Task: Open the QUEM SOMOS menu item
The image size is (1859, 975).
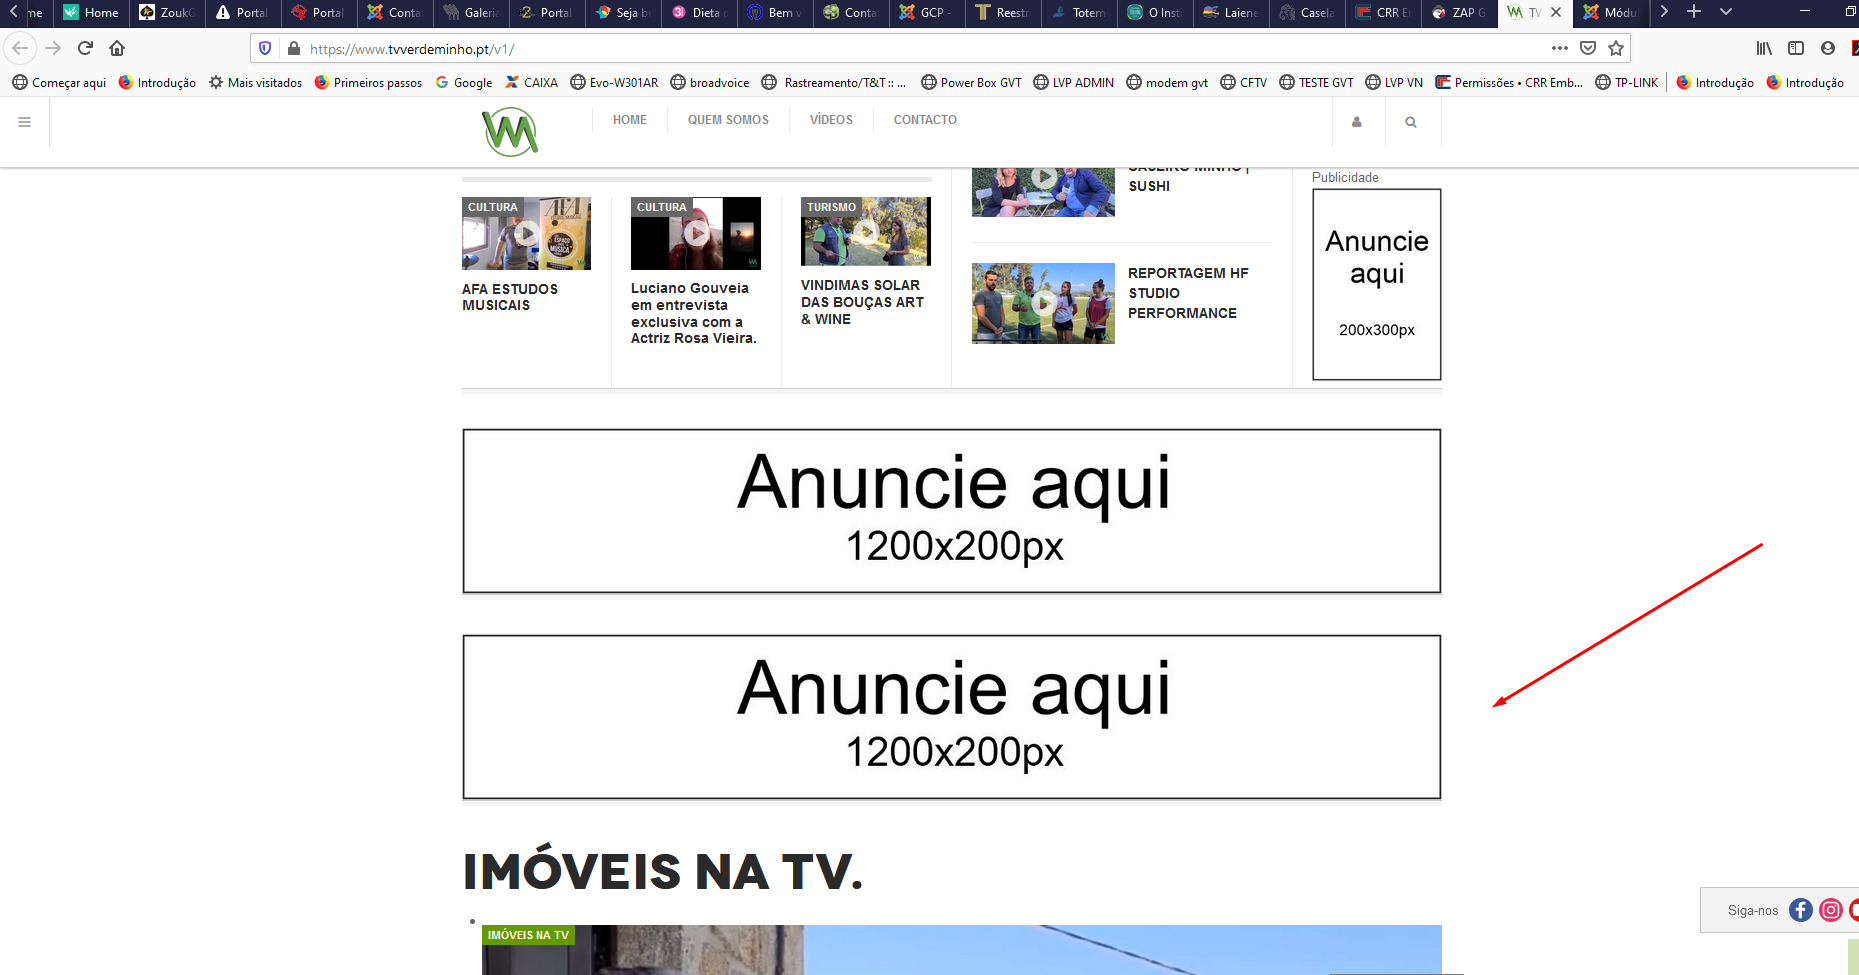Action: pyautogui.click(x=728, y=120)
